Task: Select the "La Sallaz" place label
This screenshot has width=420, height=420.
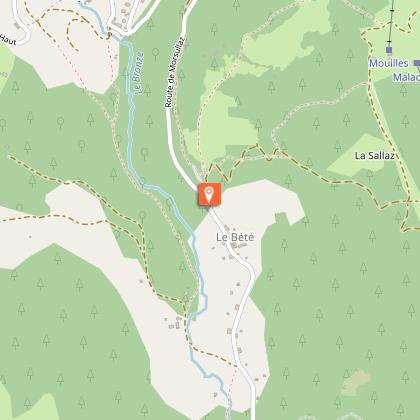Action: pyautogui.click(x=375, y=155)
